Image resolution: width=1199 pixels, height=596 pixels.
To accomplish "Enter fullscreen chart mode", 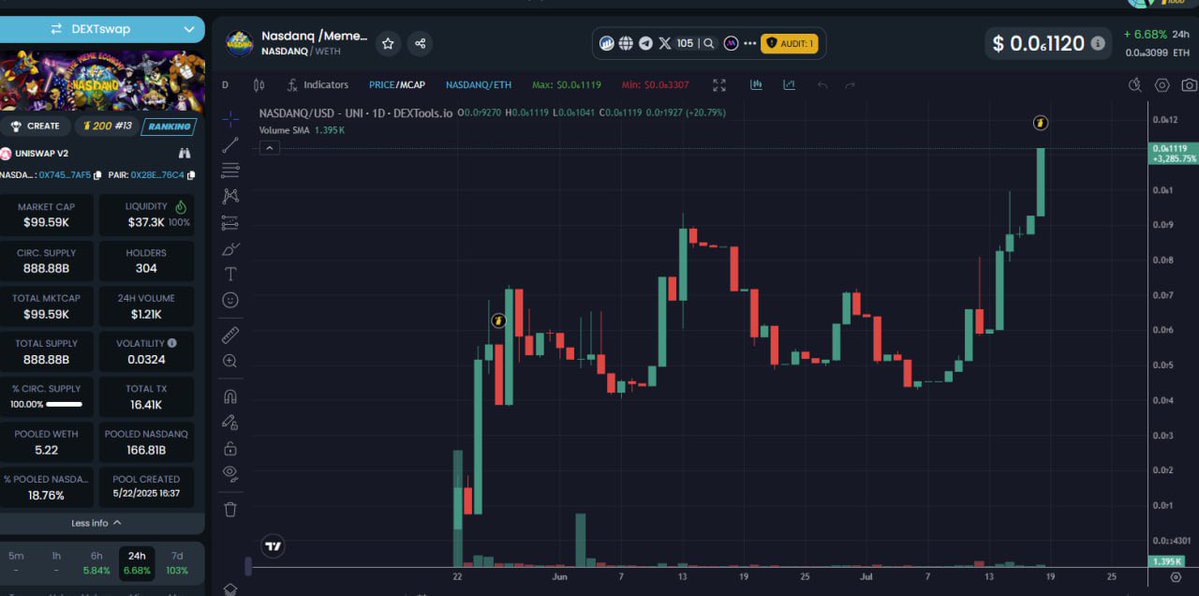I will [719, 85].
